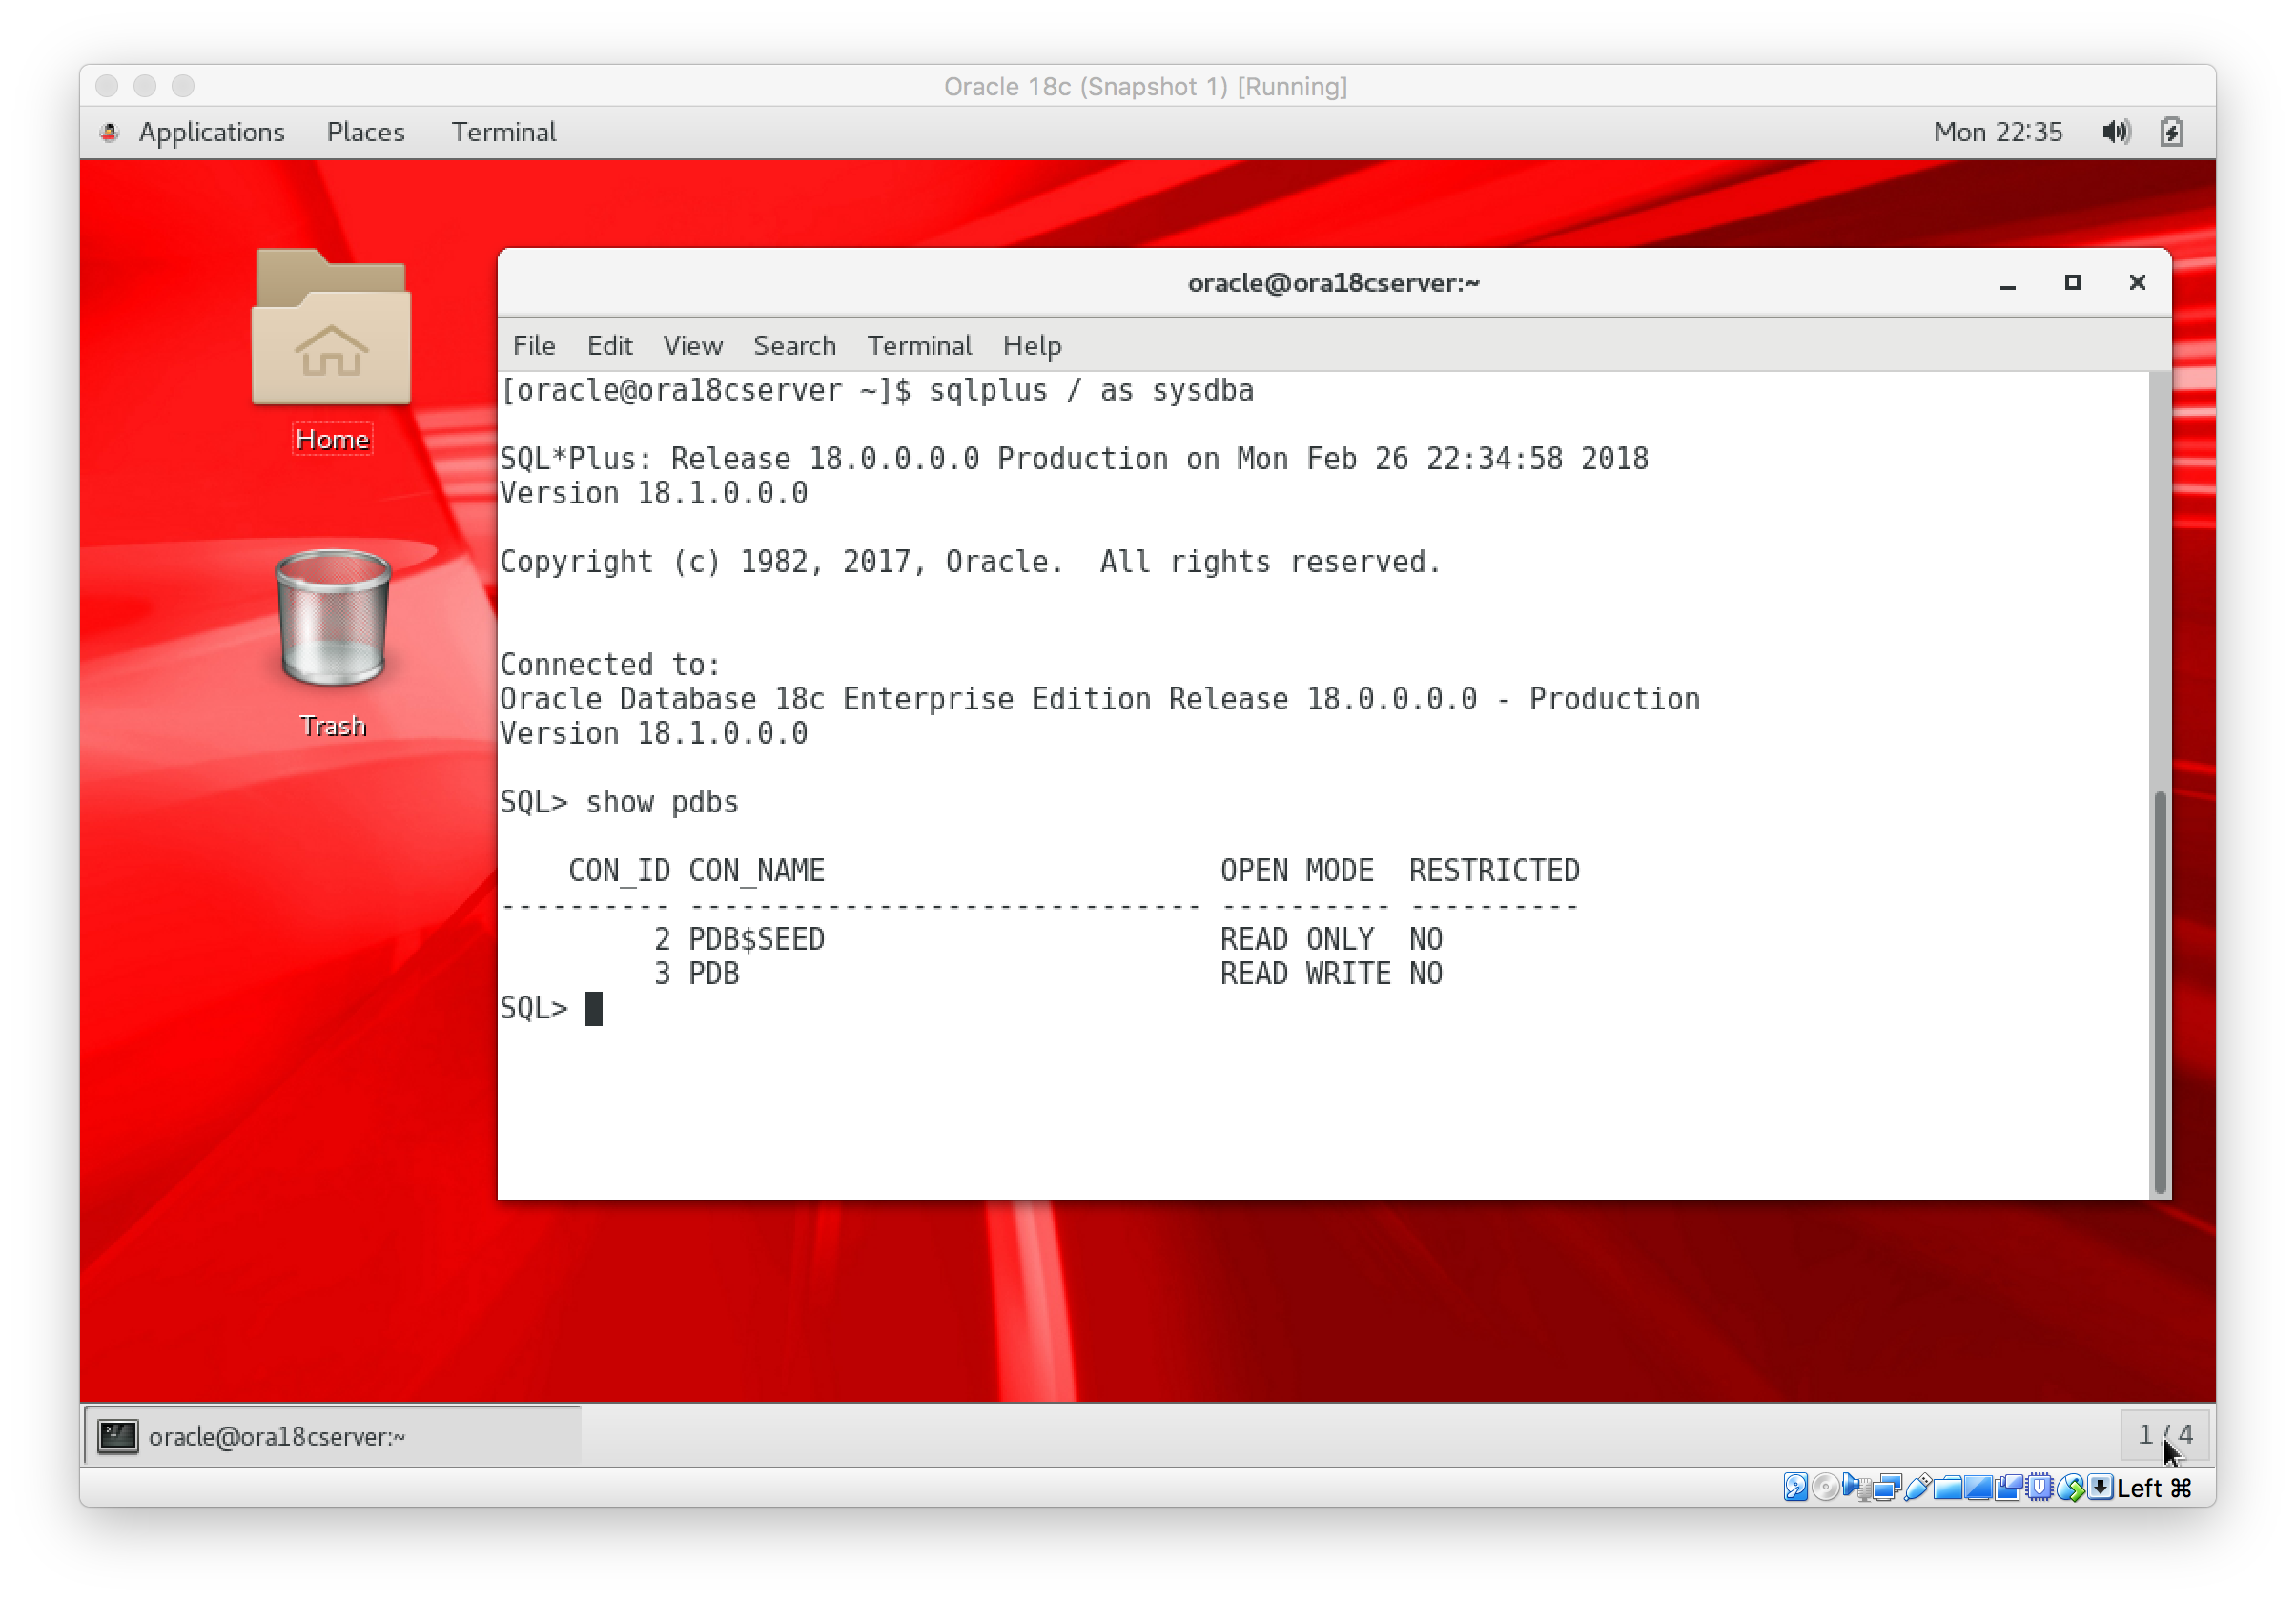Open the Applications menu in the top panel
Viewport: 2296px width, 1602px height.
point(211,132)
